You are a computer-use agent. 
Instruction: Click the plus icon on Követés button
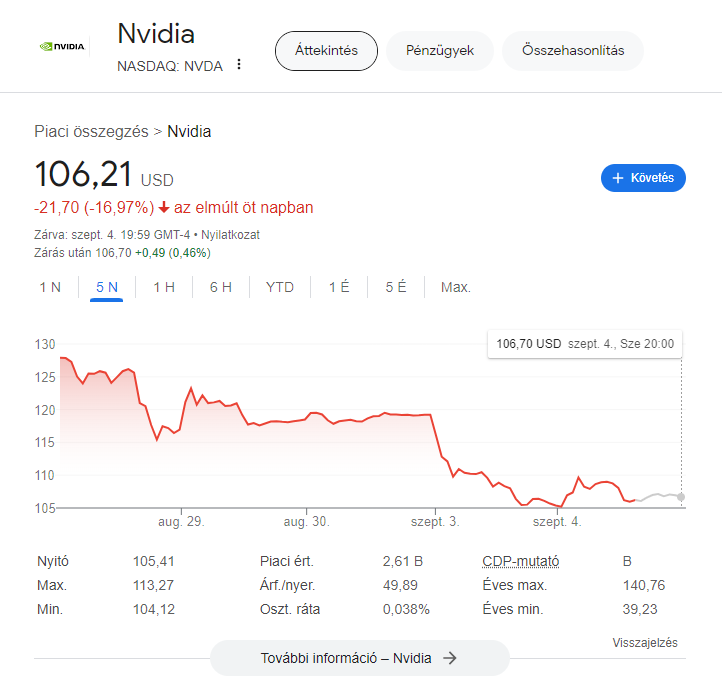click(x=618, y=178)
